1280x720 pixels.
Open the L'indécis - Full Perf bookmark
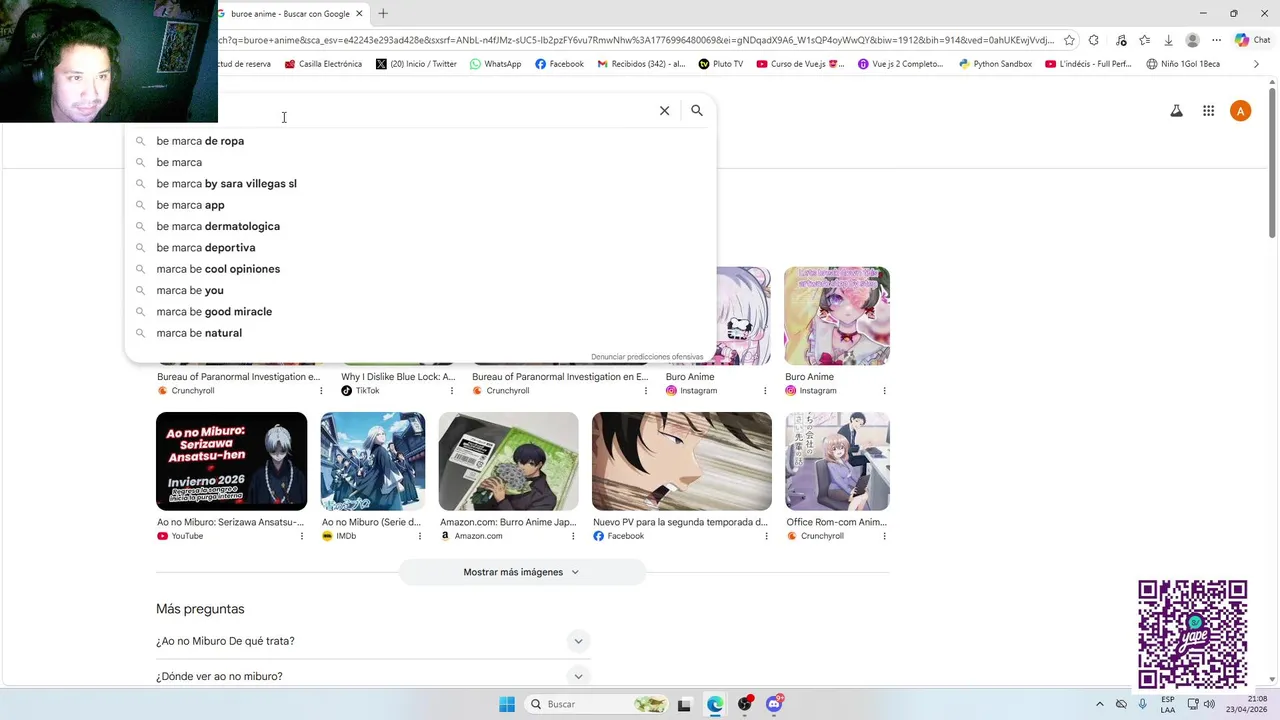[x=1088, y=64]
